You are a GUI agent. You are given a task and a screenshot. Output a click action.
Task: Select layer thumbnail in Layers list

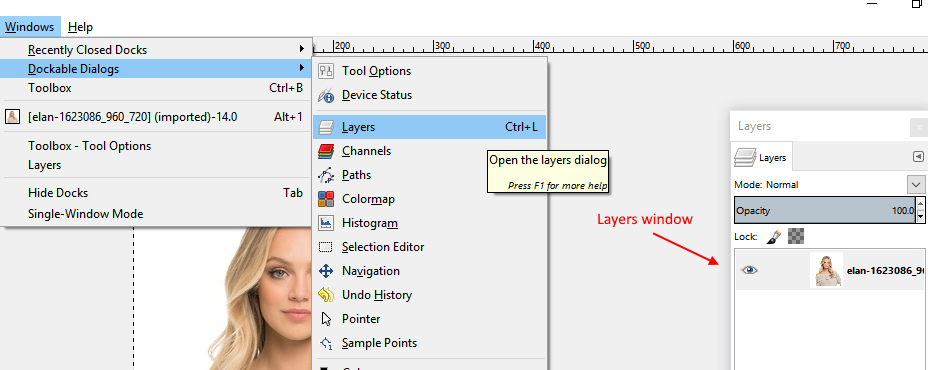tap(826, 270)
